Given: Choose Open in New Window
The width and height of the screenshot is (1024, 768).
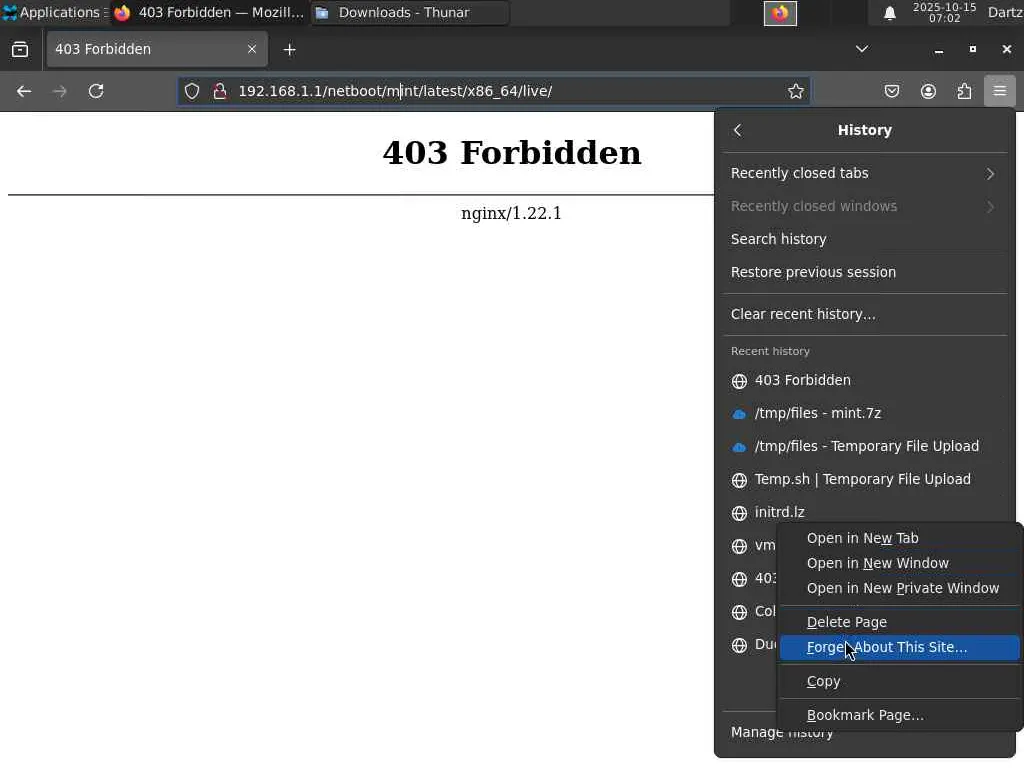Looking at the screenshot, I should 899,563.
